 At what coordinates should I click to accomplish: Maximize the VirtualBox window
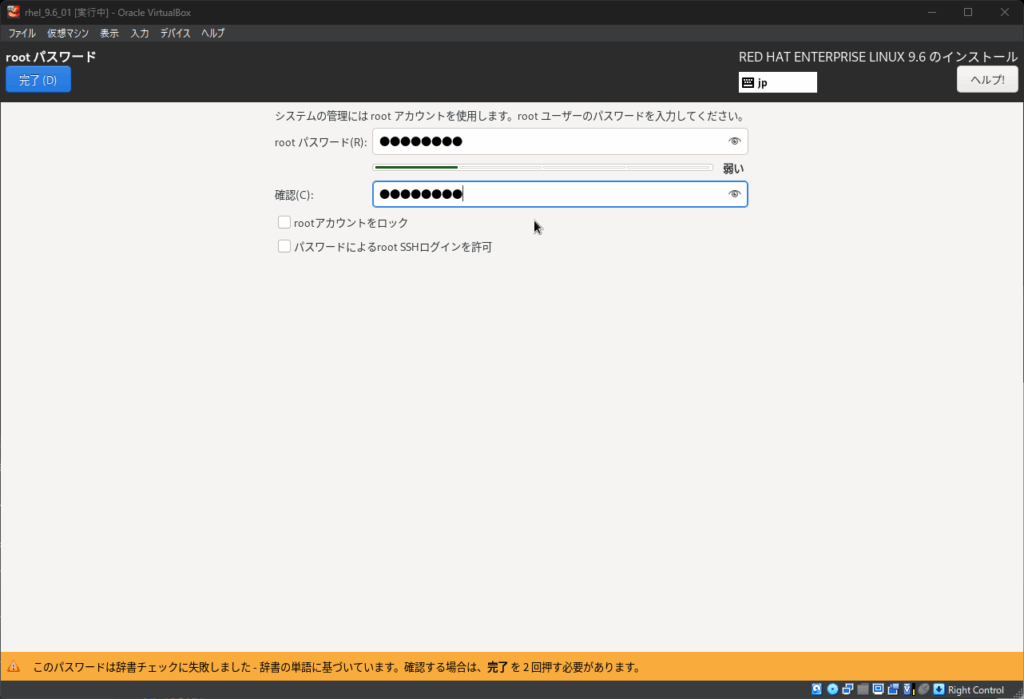(x=968, y=12)
